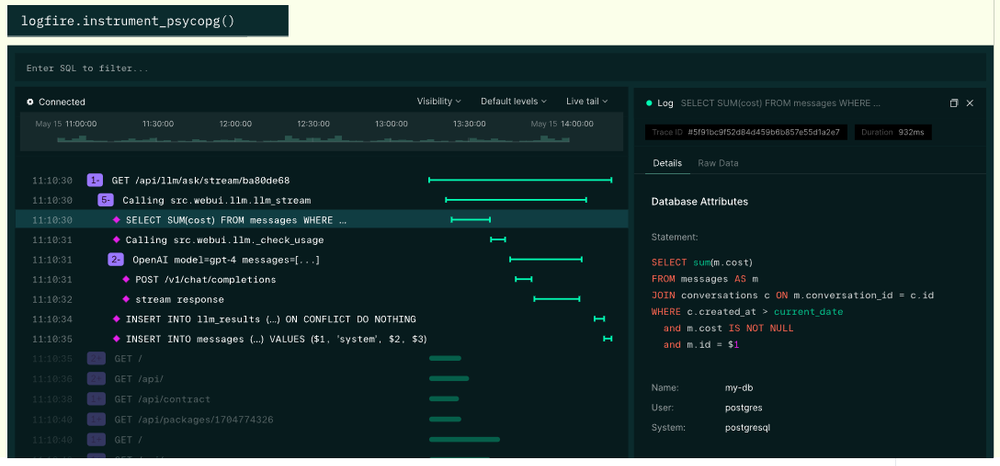Expand the GET /api/packages/1704774326 span badge
Viewport: 1000px width, 466px height.
[96, 419]
